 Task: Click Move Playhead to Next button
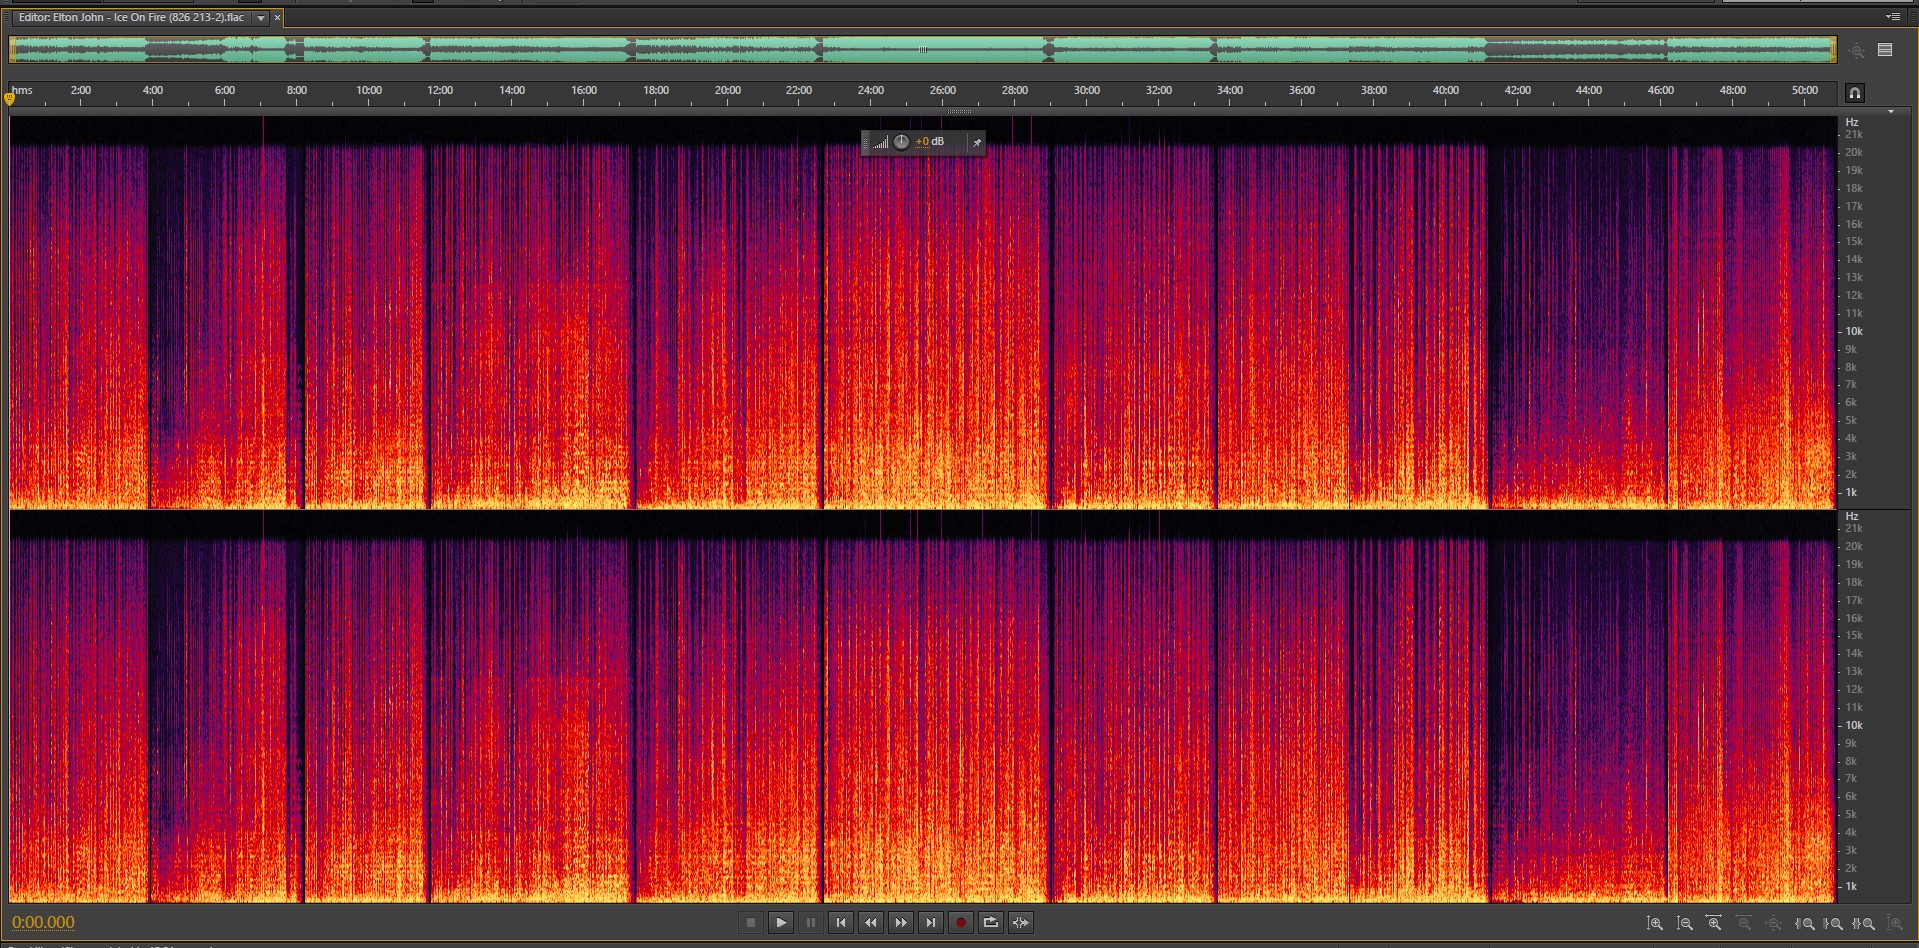pos(931,922)
